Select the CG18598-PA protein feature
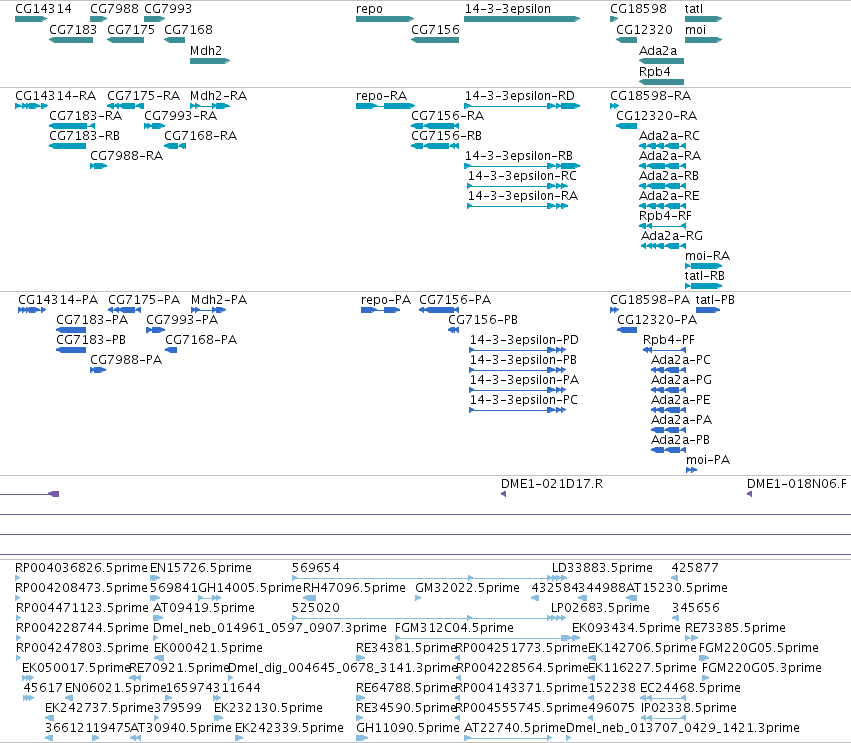This screenshot has height=743, width=851. pyautogui.click(x=614, y=310)
